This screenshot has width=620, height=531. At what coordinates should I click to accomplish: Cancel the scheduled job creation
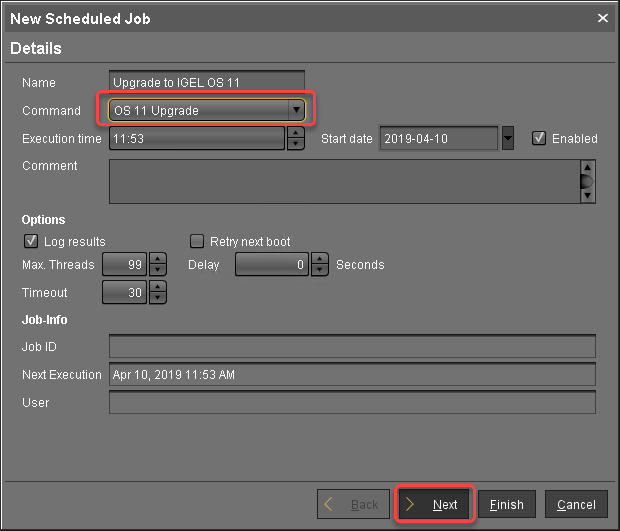pyautogui.click(x=576, y=504)
